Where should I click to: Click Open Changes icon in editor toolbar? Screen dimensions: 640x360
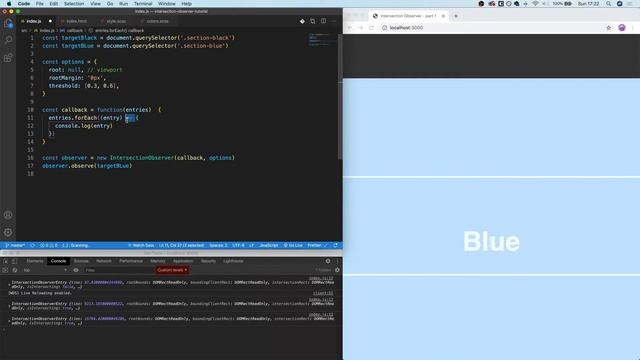[313, 21]
